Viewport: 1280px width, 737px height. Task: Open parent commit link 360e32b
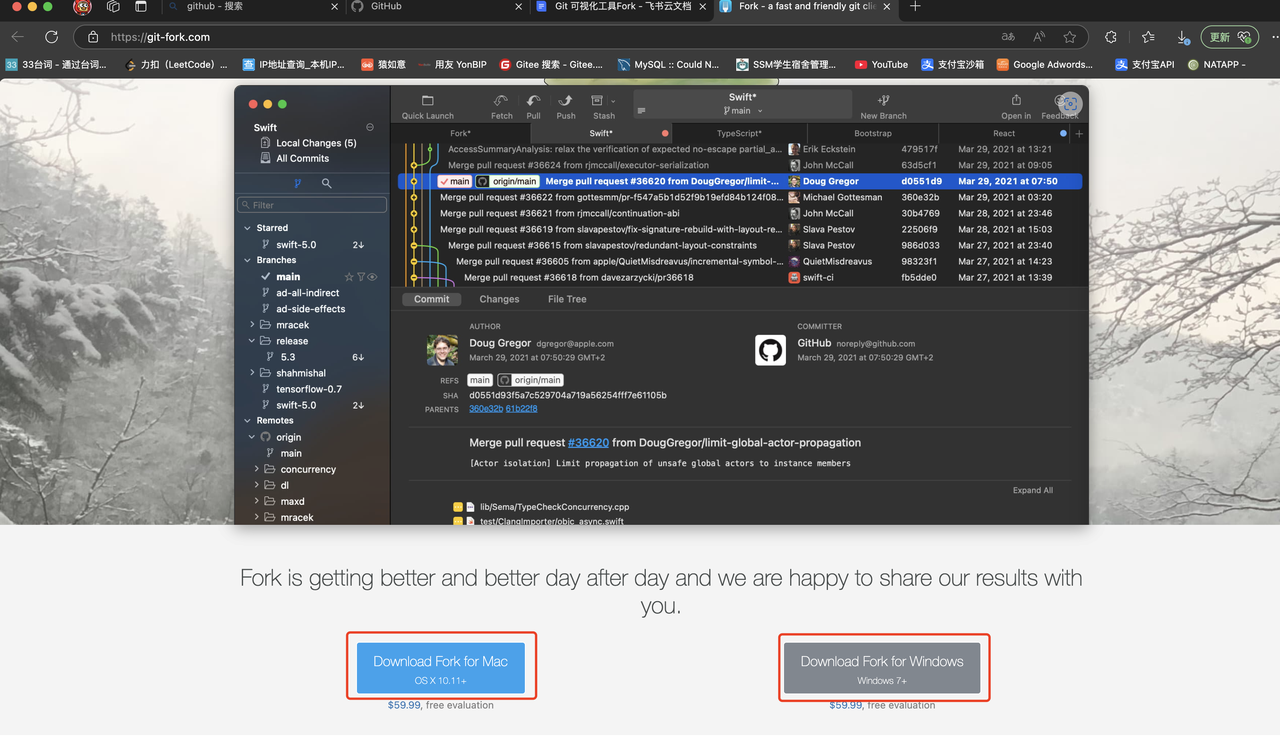[486, 409]
